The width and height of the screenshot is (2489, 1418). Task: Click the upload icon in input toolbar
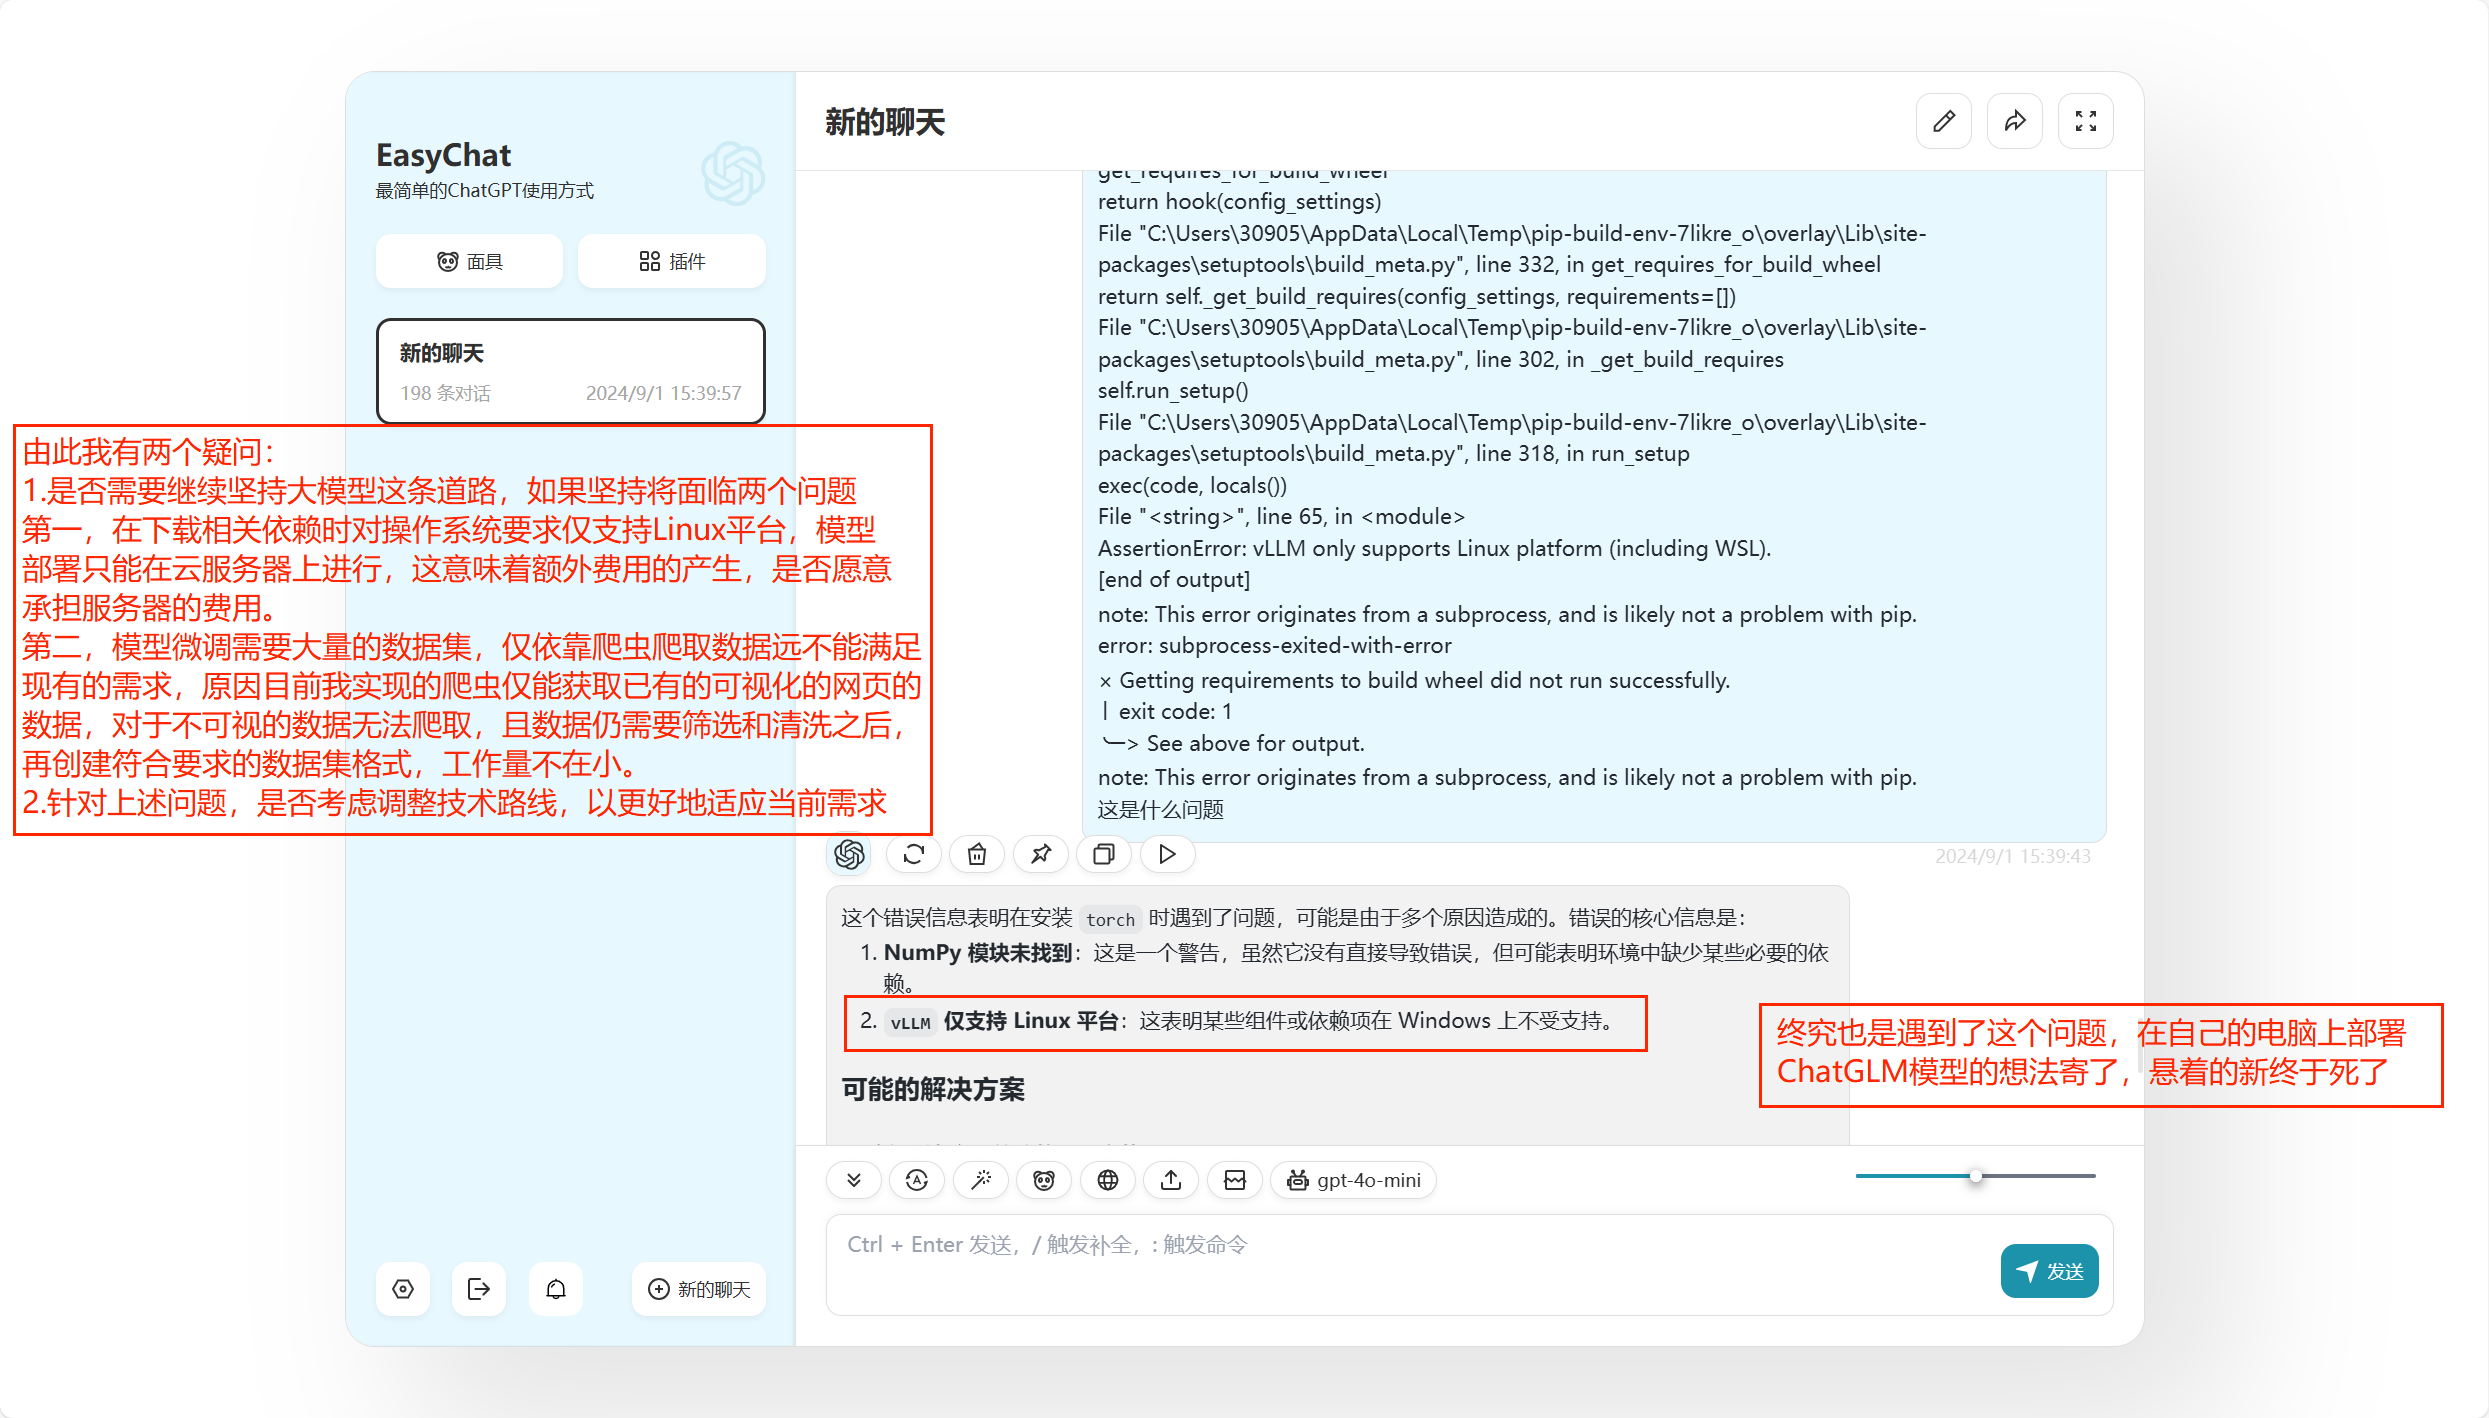[1171, 1180]
